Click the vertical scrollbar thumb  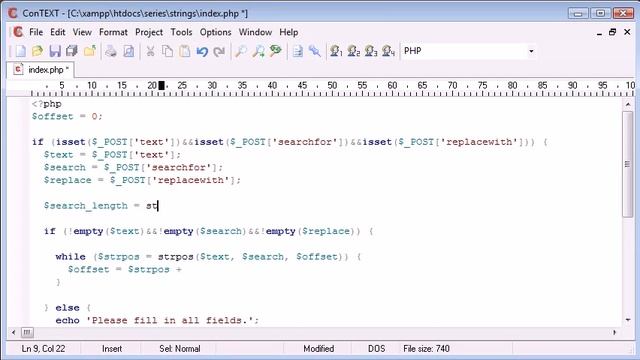(x=628, y=164)
